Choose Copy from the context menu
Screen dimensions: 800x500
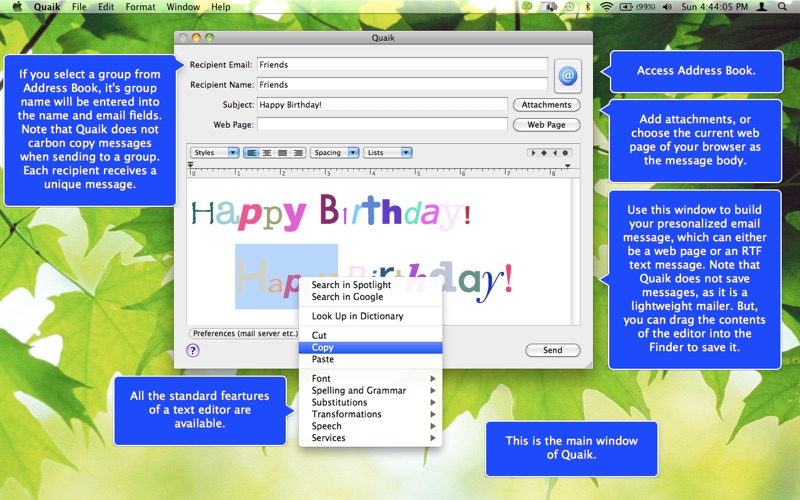(x=370, y=347)
